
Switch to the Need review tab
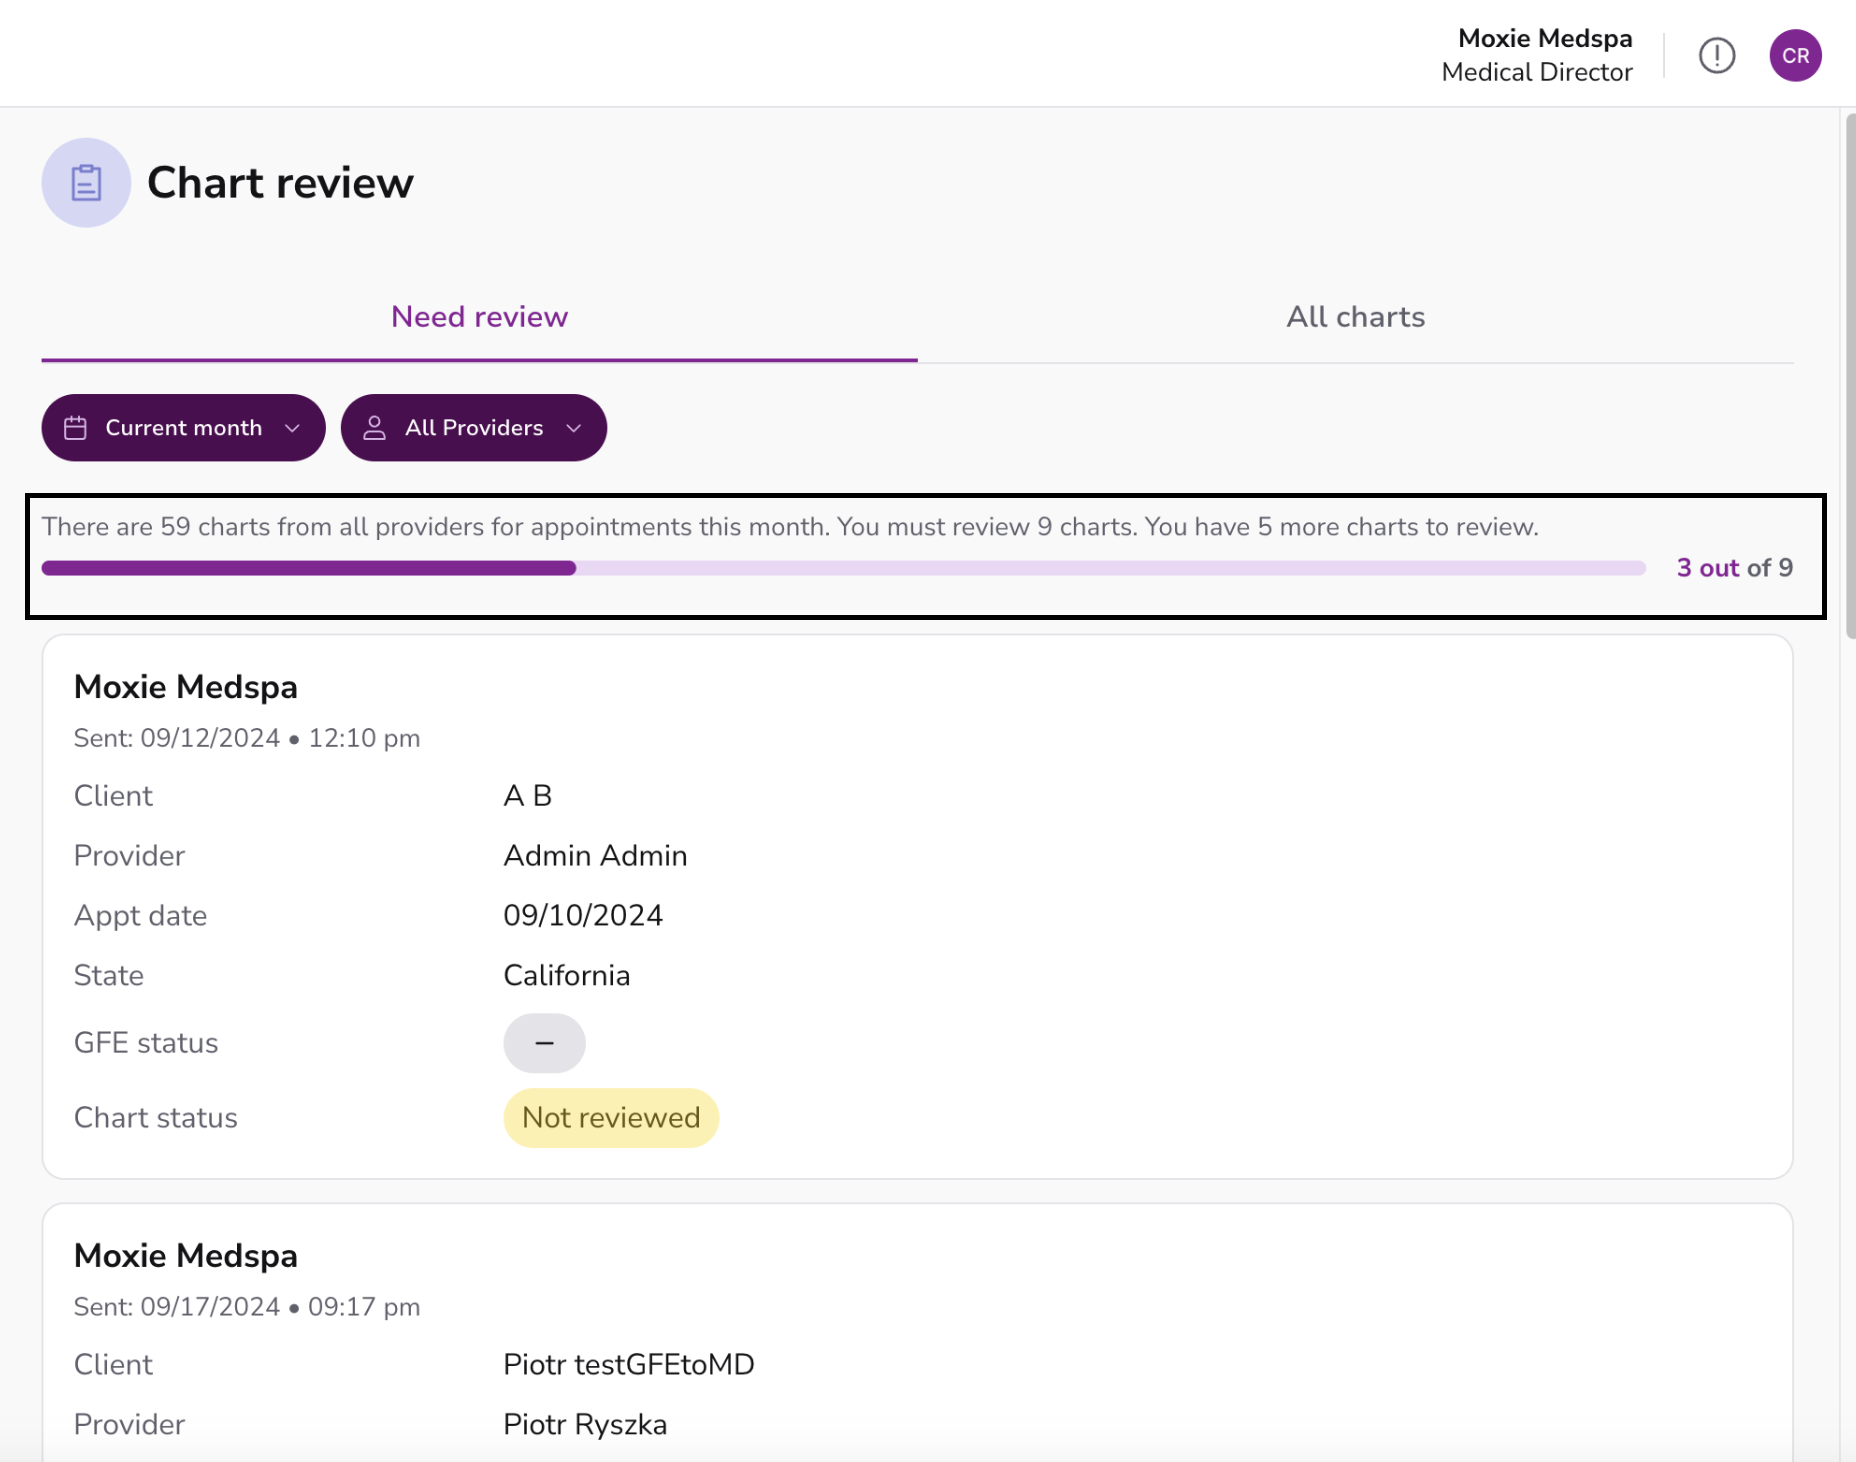479,317
